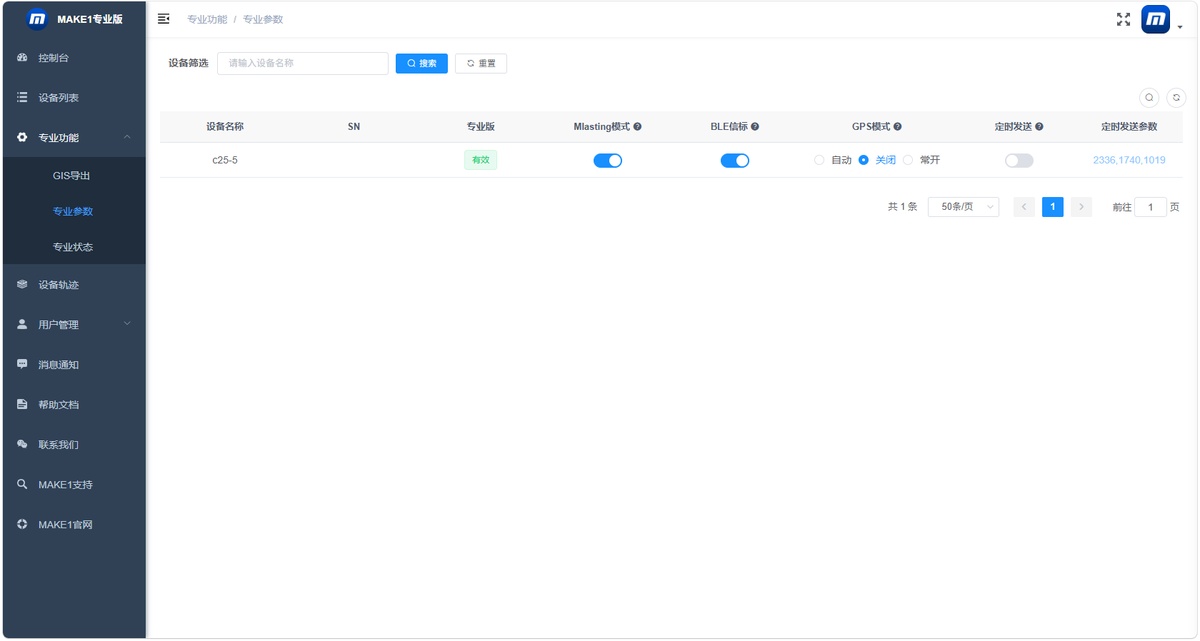Focus the 请输入设备名称 search field

(x=303, y=64)
